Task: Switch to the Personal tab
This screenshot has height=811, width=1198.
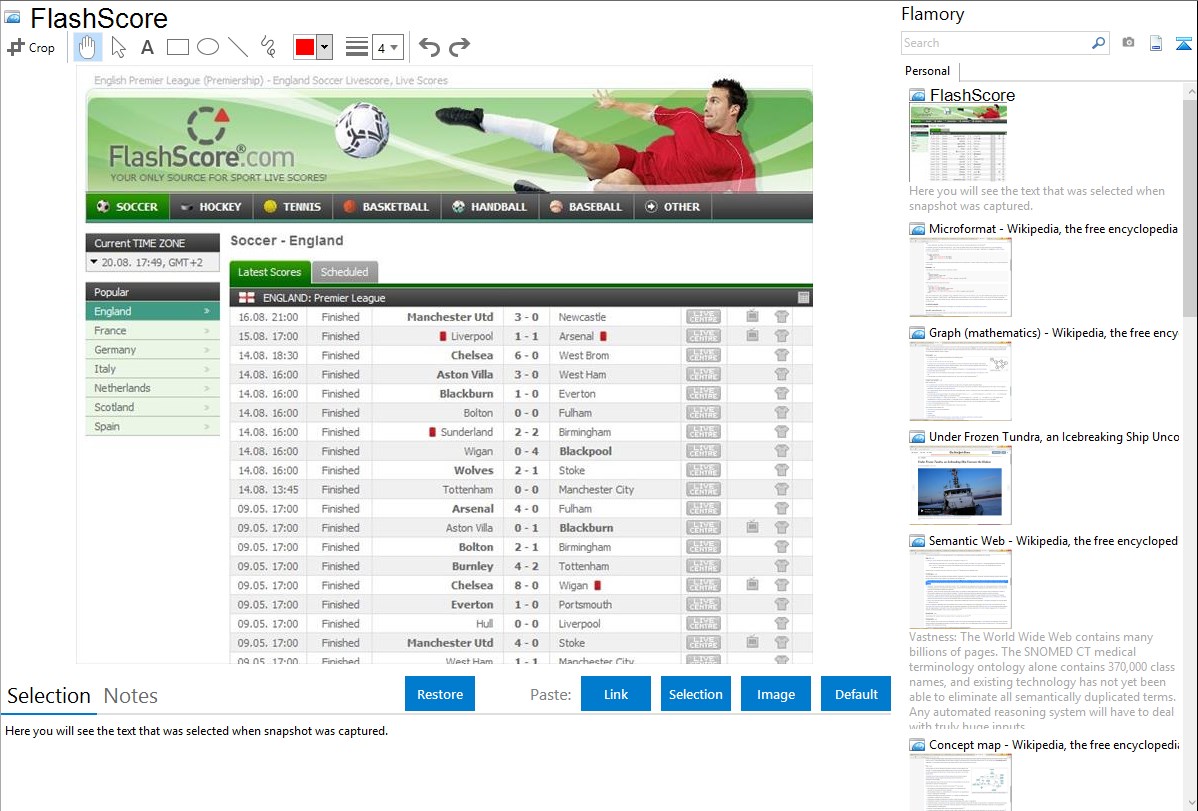Action: 928,71
